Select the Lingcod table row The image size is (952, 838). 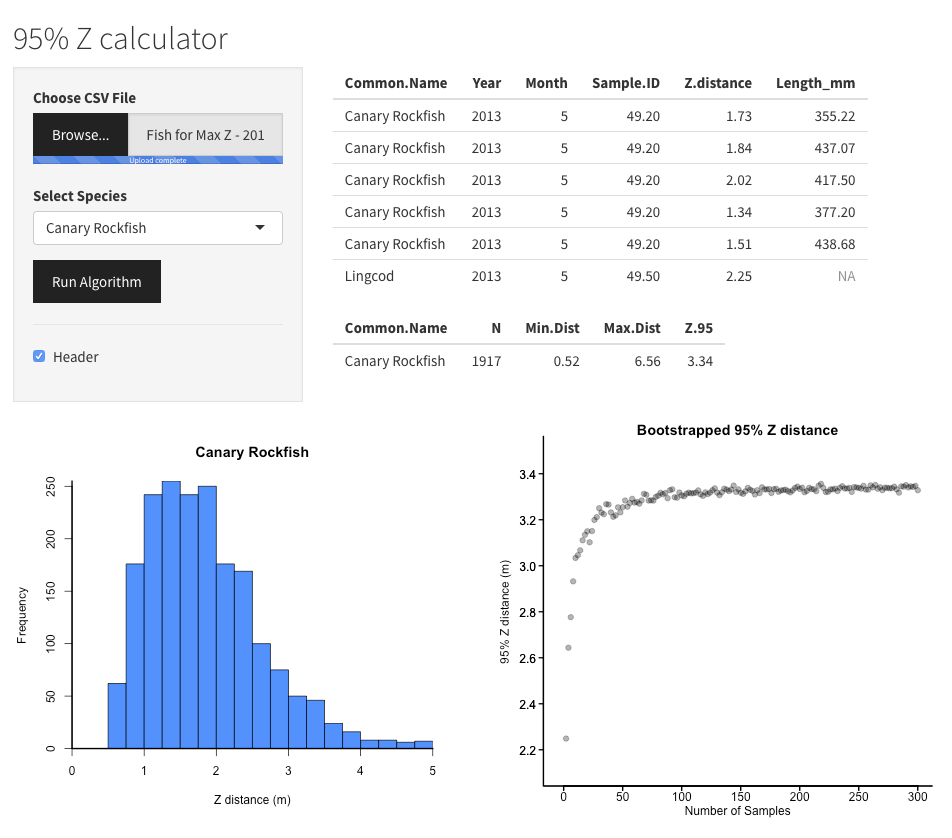600,276
